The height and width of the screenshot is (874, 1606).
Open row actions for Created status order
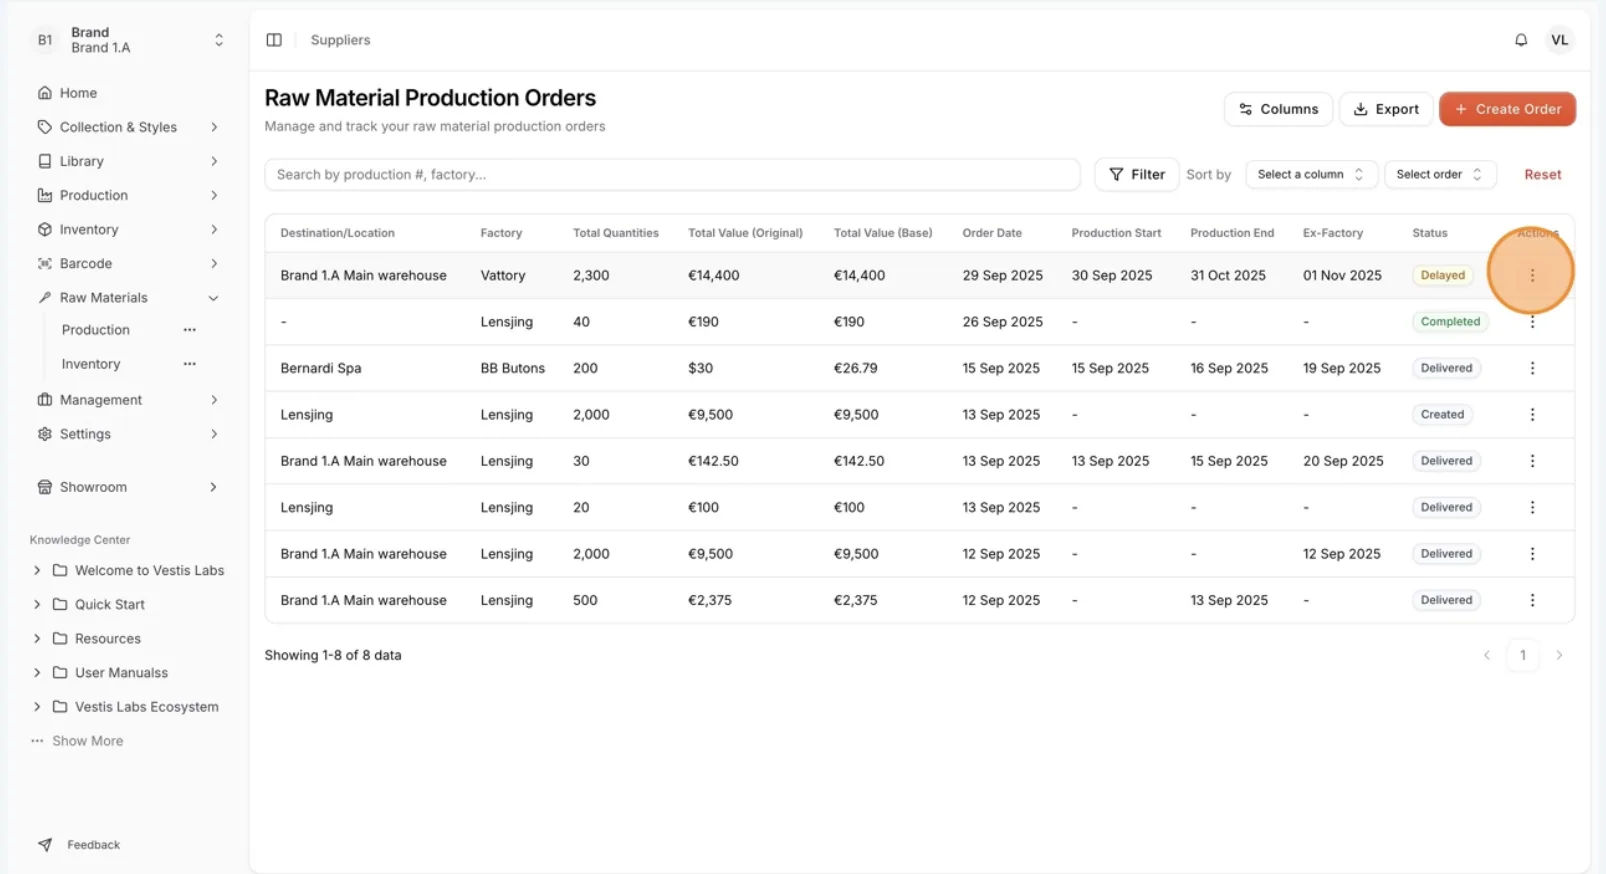pos(1532,414)
